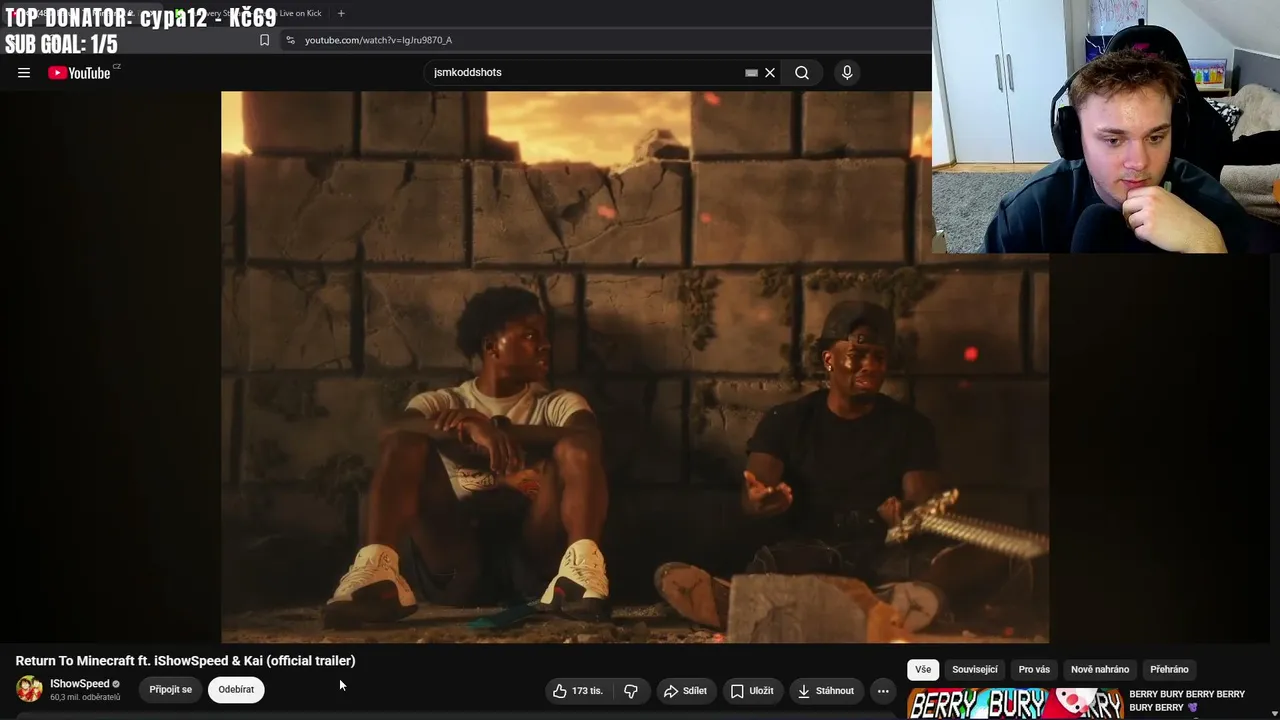This screenshot has width=1280, height=720.
Task: Subscribe with the Odebírat button
Action: click(x=236, y=689)
